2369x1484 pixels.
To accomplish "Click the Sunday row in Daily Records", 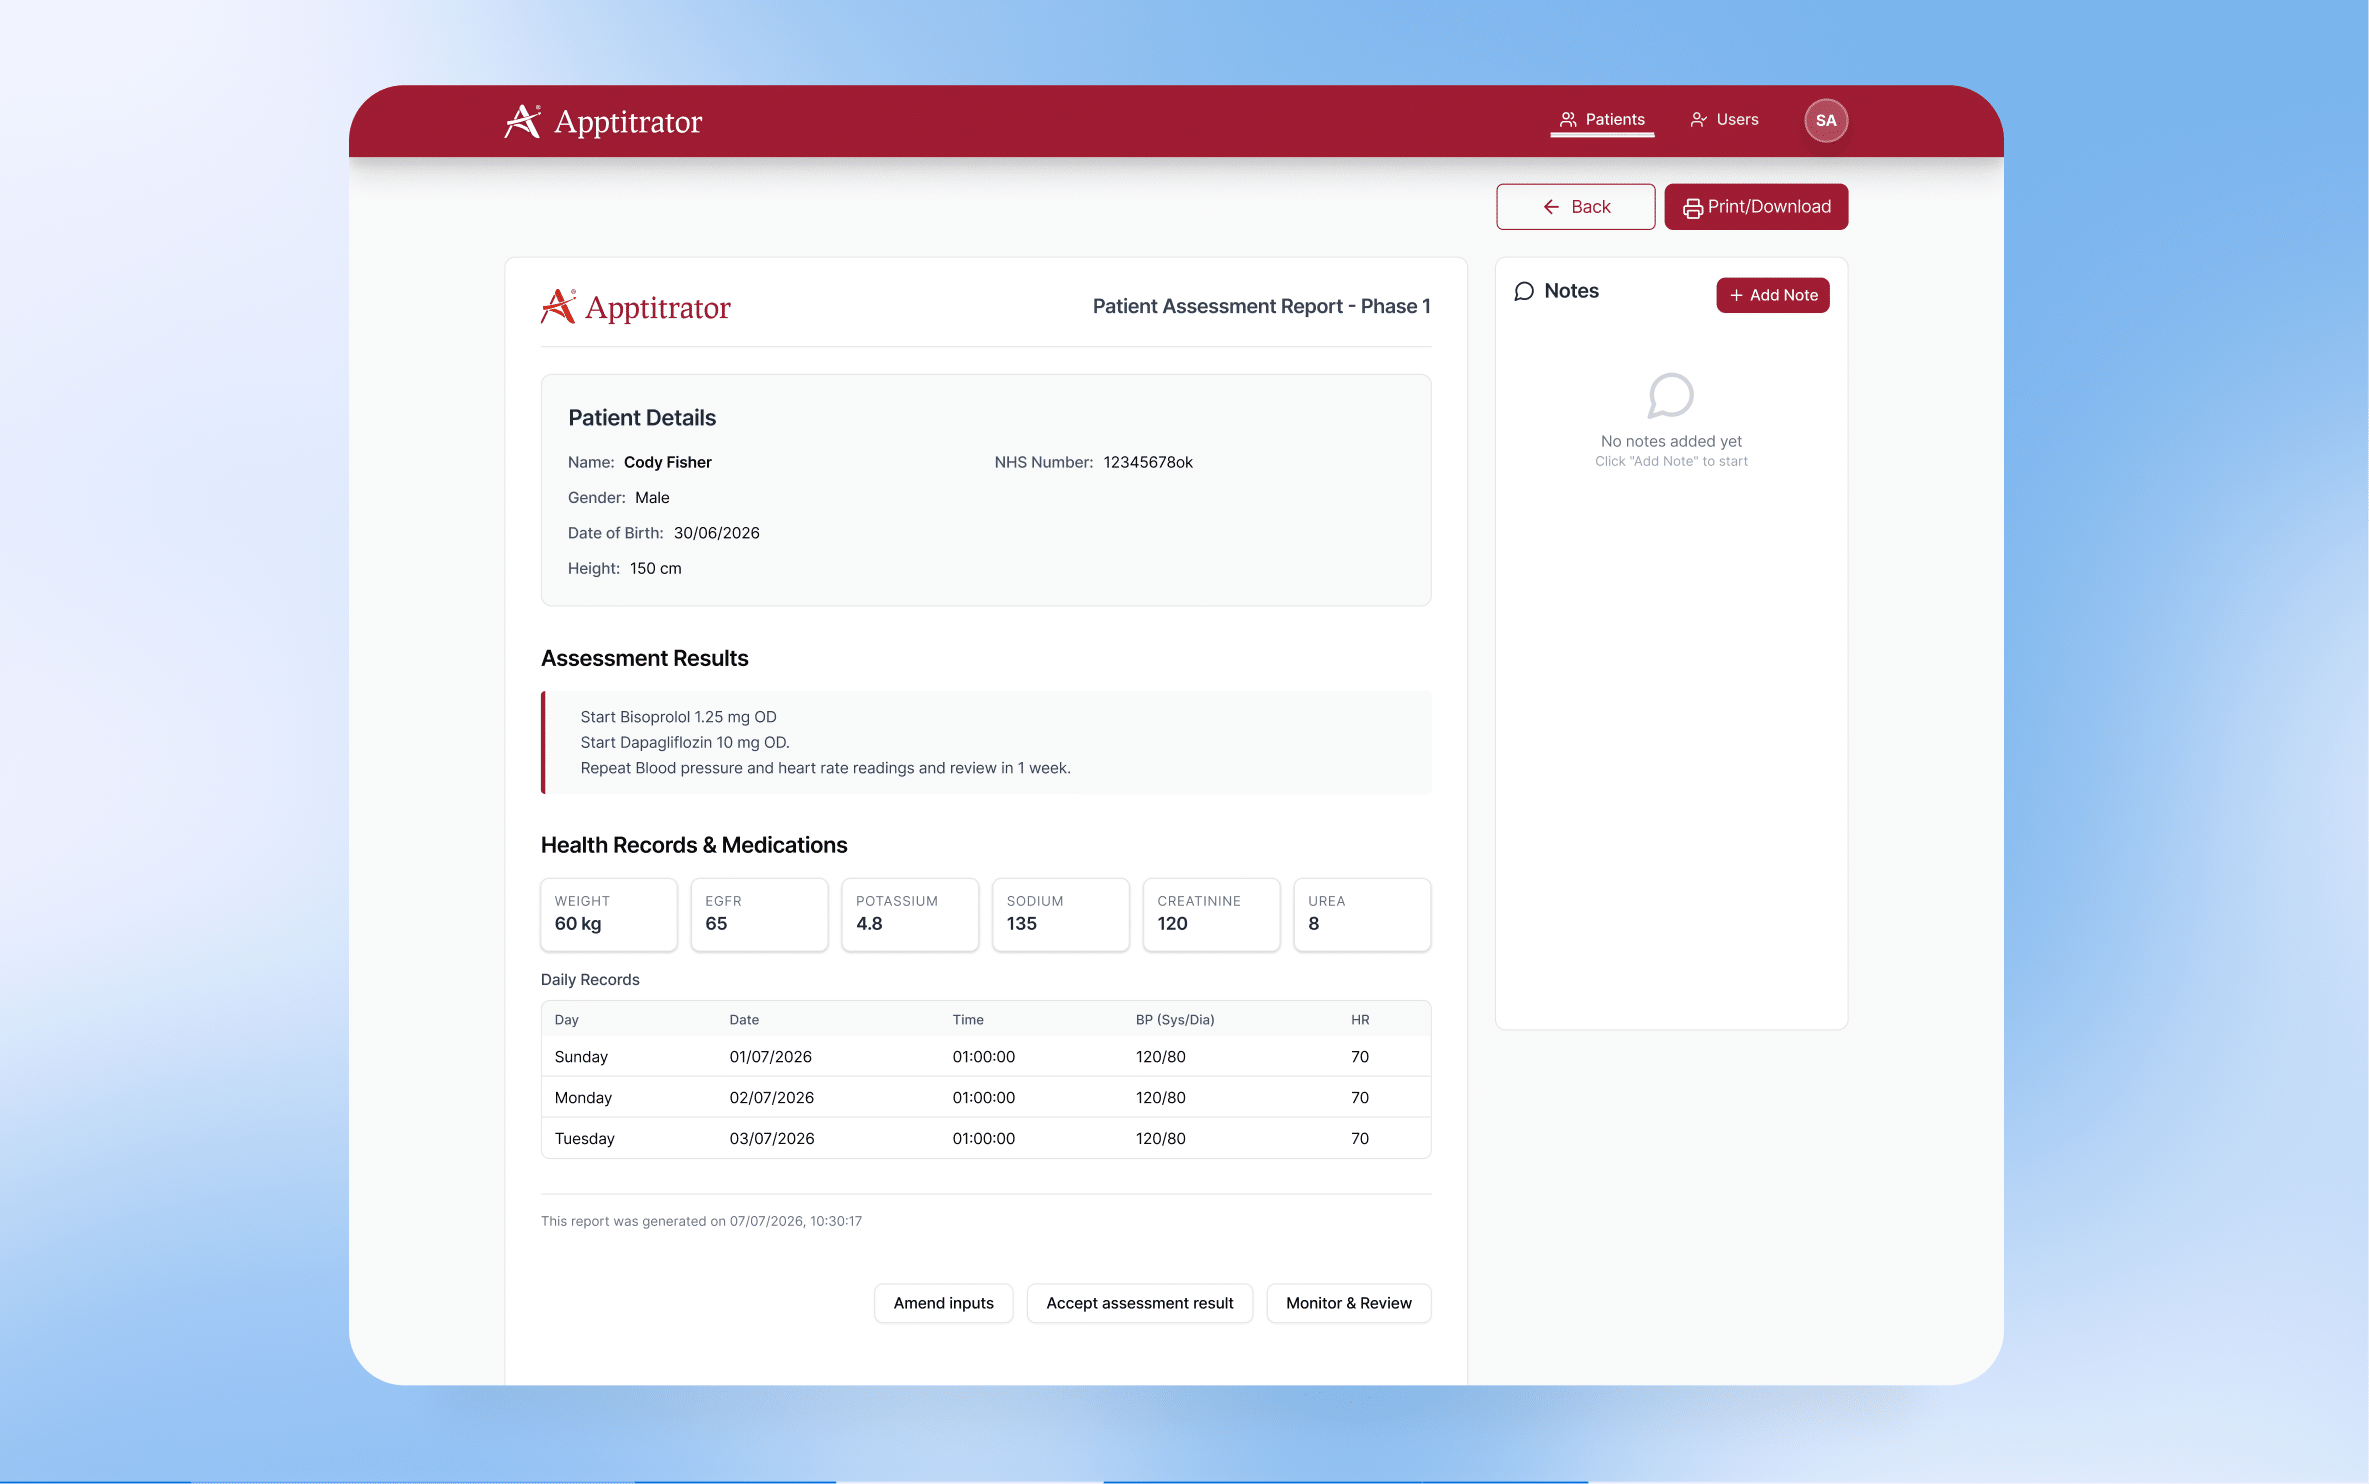I will (985, 1057).
